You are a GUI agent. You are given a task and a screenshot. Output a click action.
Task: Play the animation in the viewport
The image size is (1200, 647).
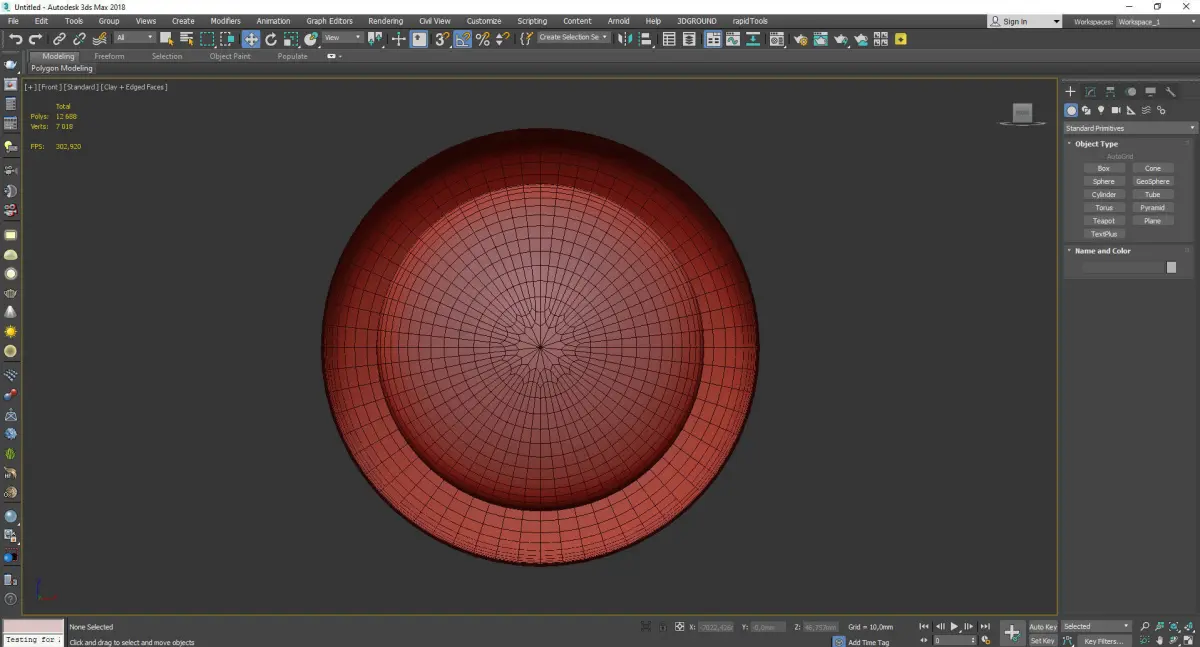(954, 626)
